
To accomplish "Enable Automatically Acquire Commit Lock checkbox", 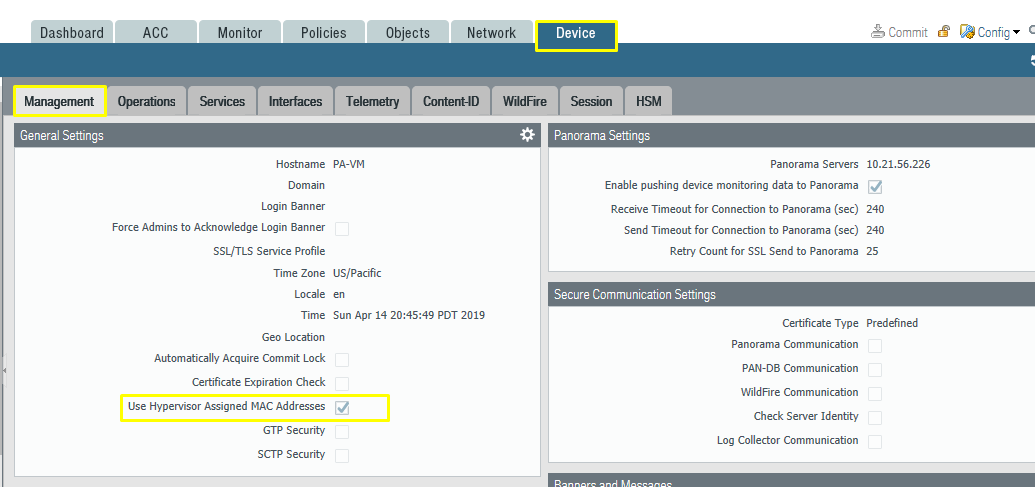I will coord(342,360).
